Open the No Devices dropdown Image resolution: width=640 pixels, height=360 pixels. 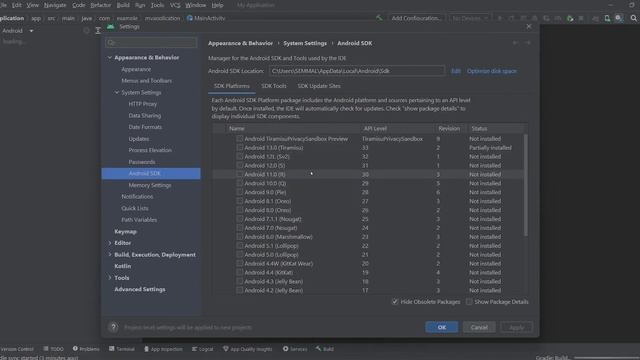click(469, 18)
